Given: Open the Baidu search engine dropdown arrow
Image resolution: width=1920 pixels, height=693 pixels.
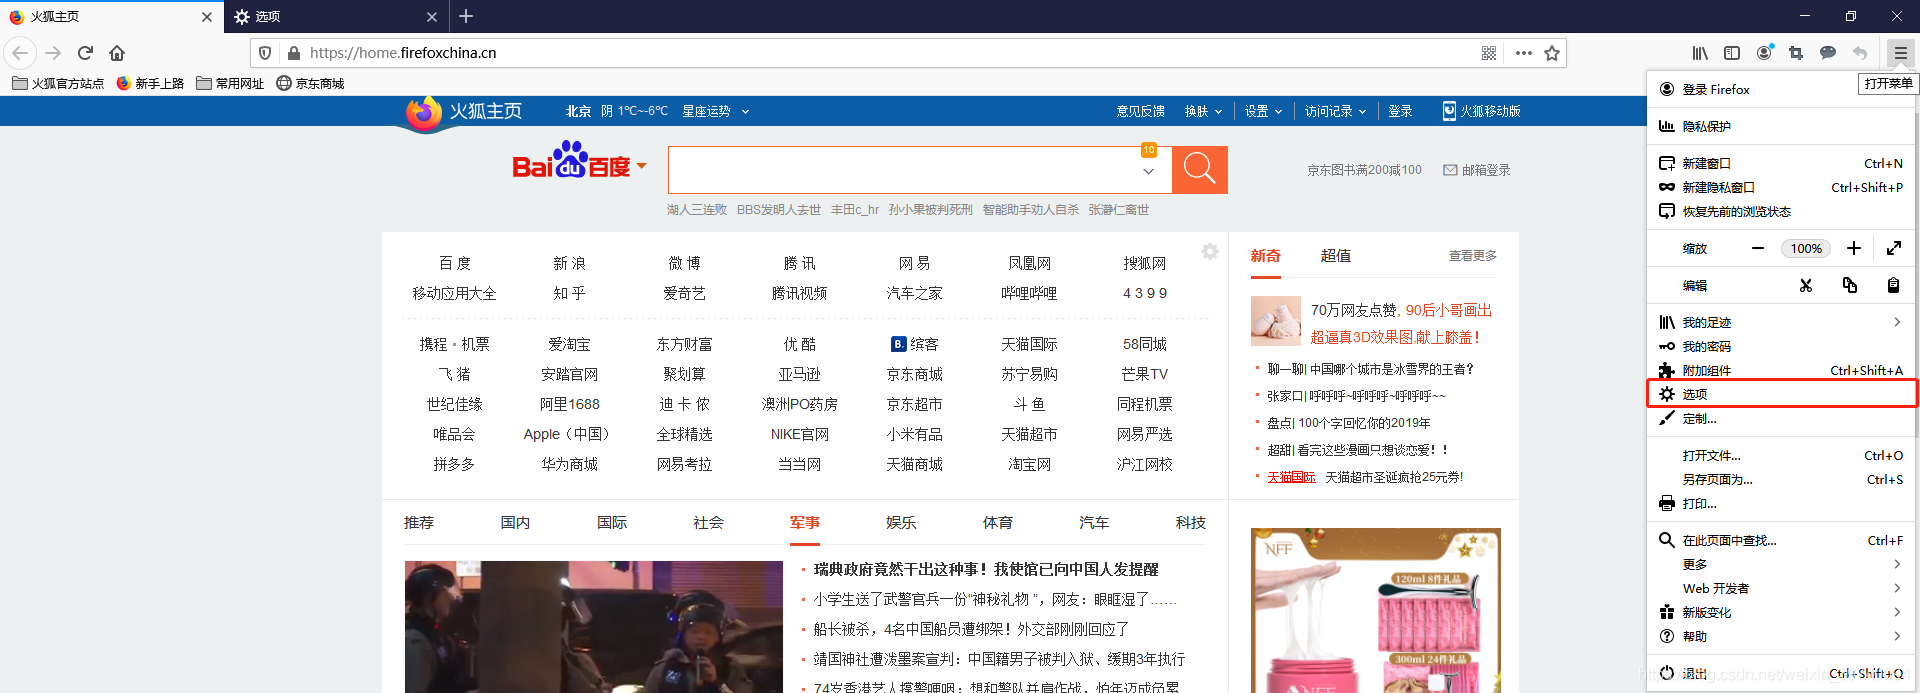Looking at the screenshot, I should click(642, 166).
